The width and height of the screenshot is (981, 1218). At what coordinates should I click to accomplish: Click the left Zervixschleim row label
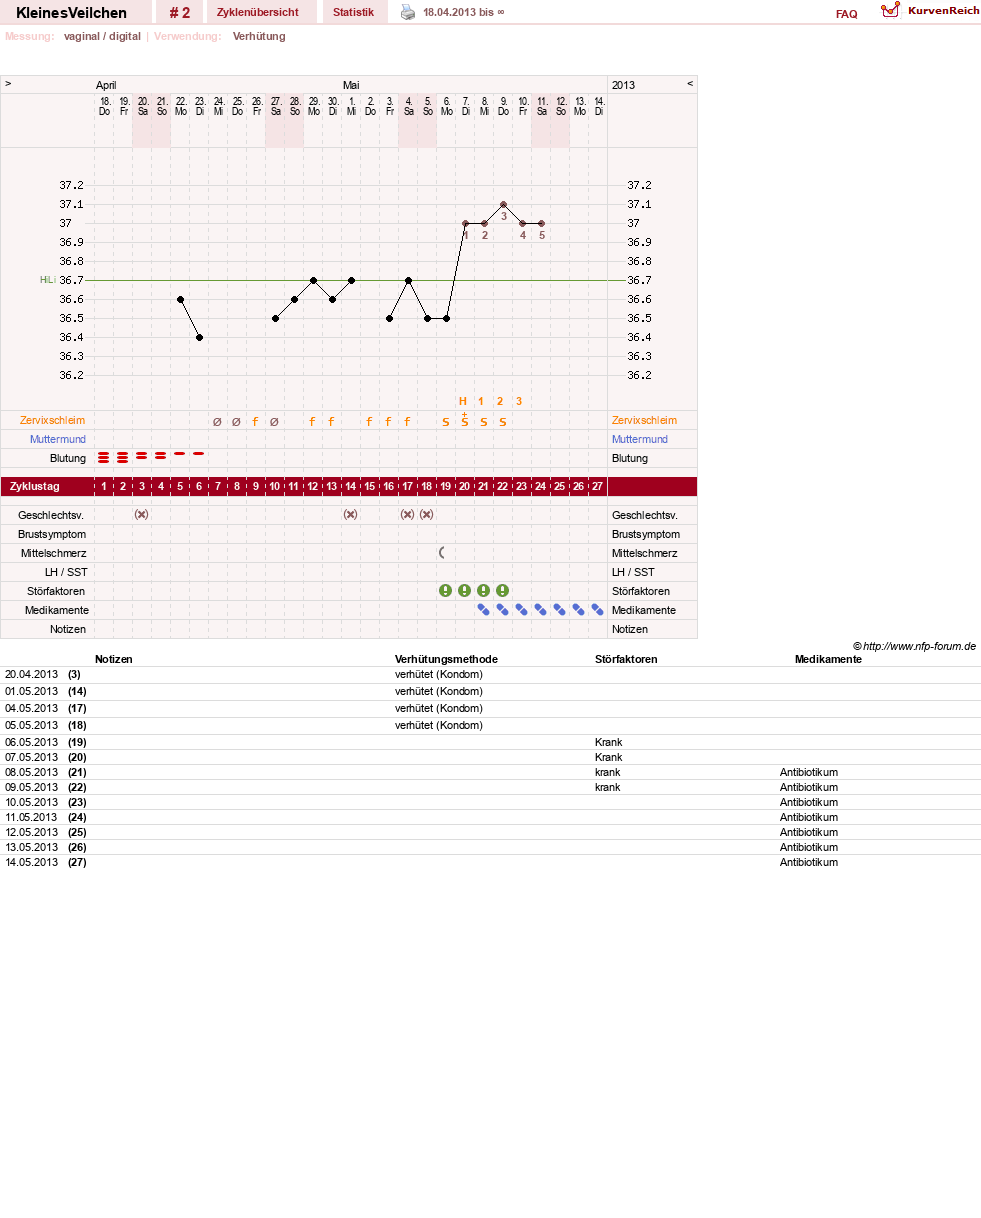53,420
